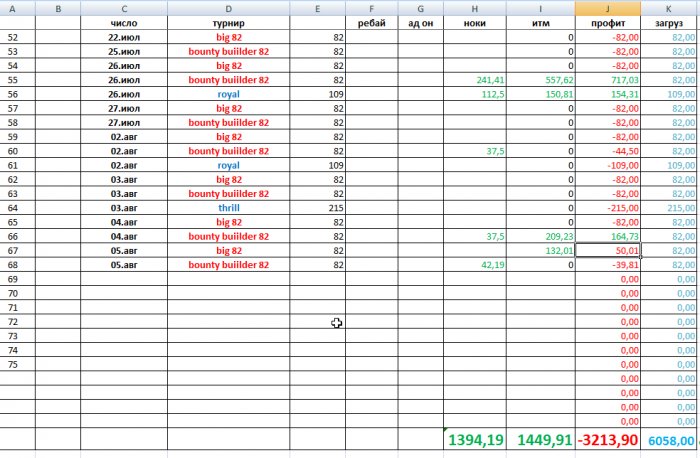Click the 'профит' header cell
The width and height of the screenshot is (700, 458).
(608, 23)
